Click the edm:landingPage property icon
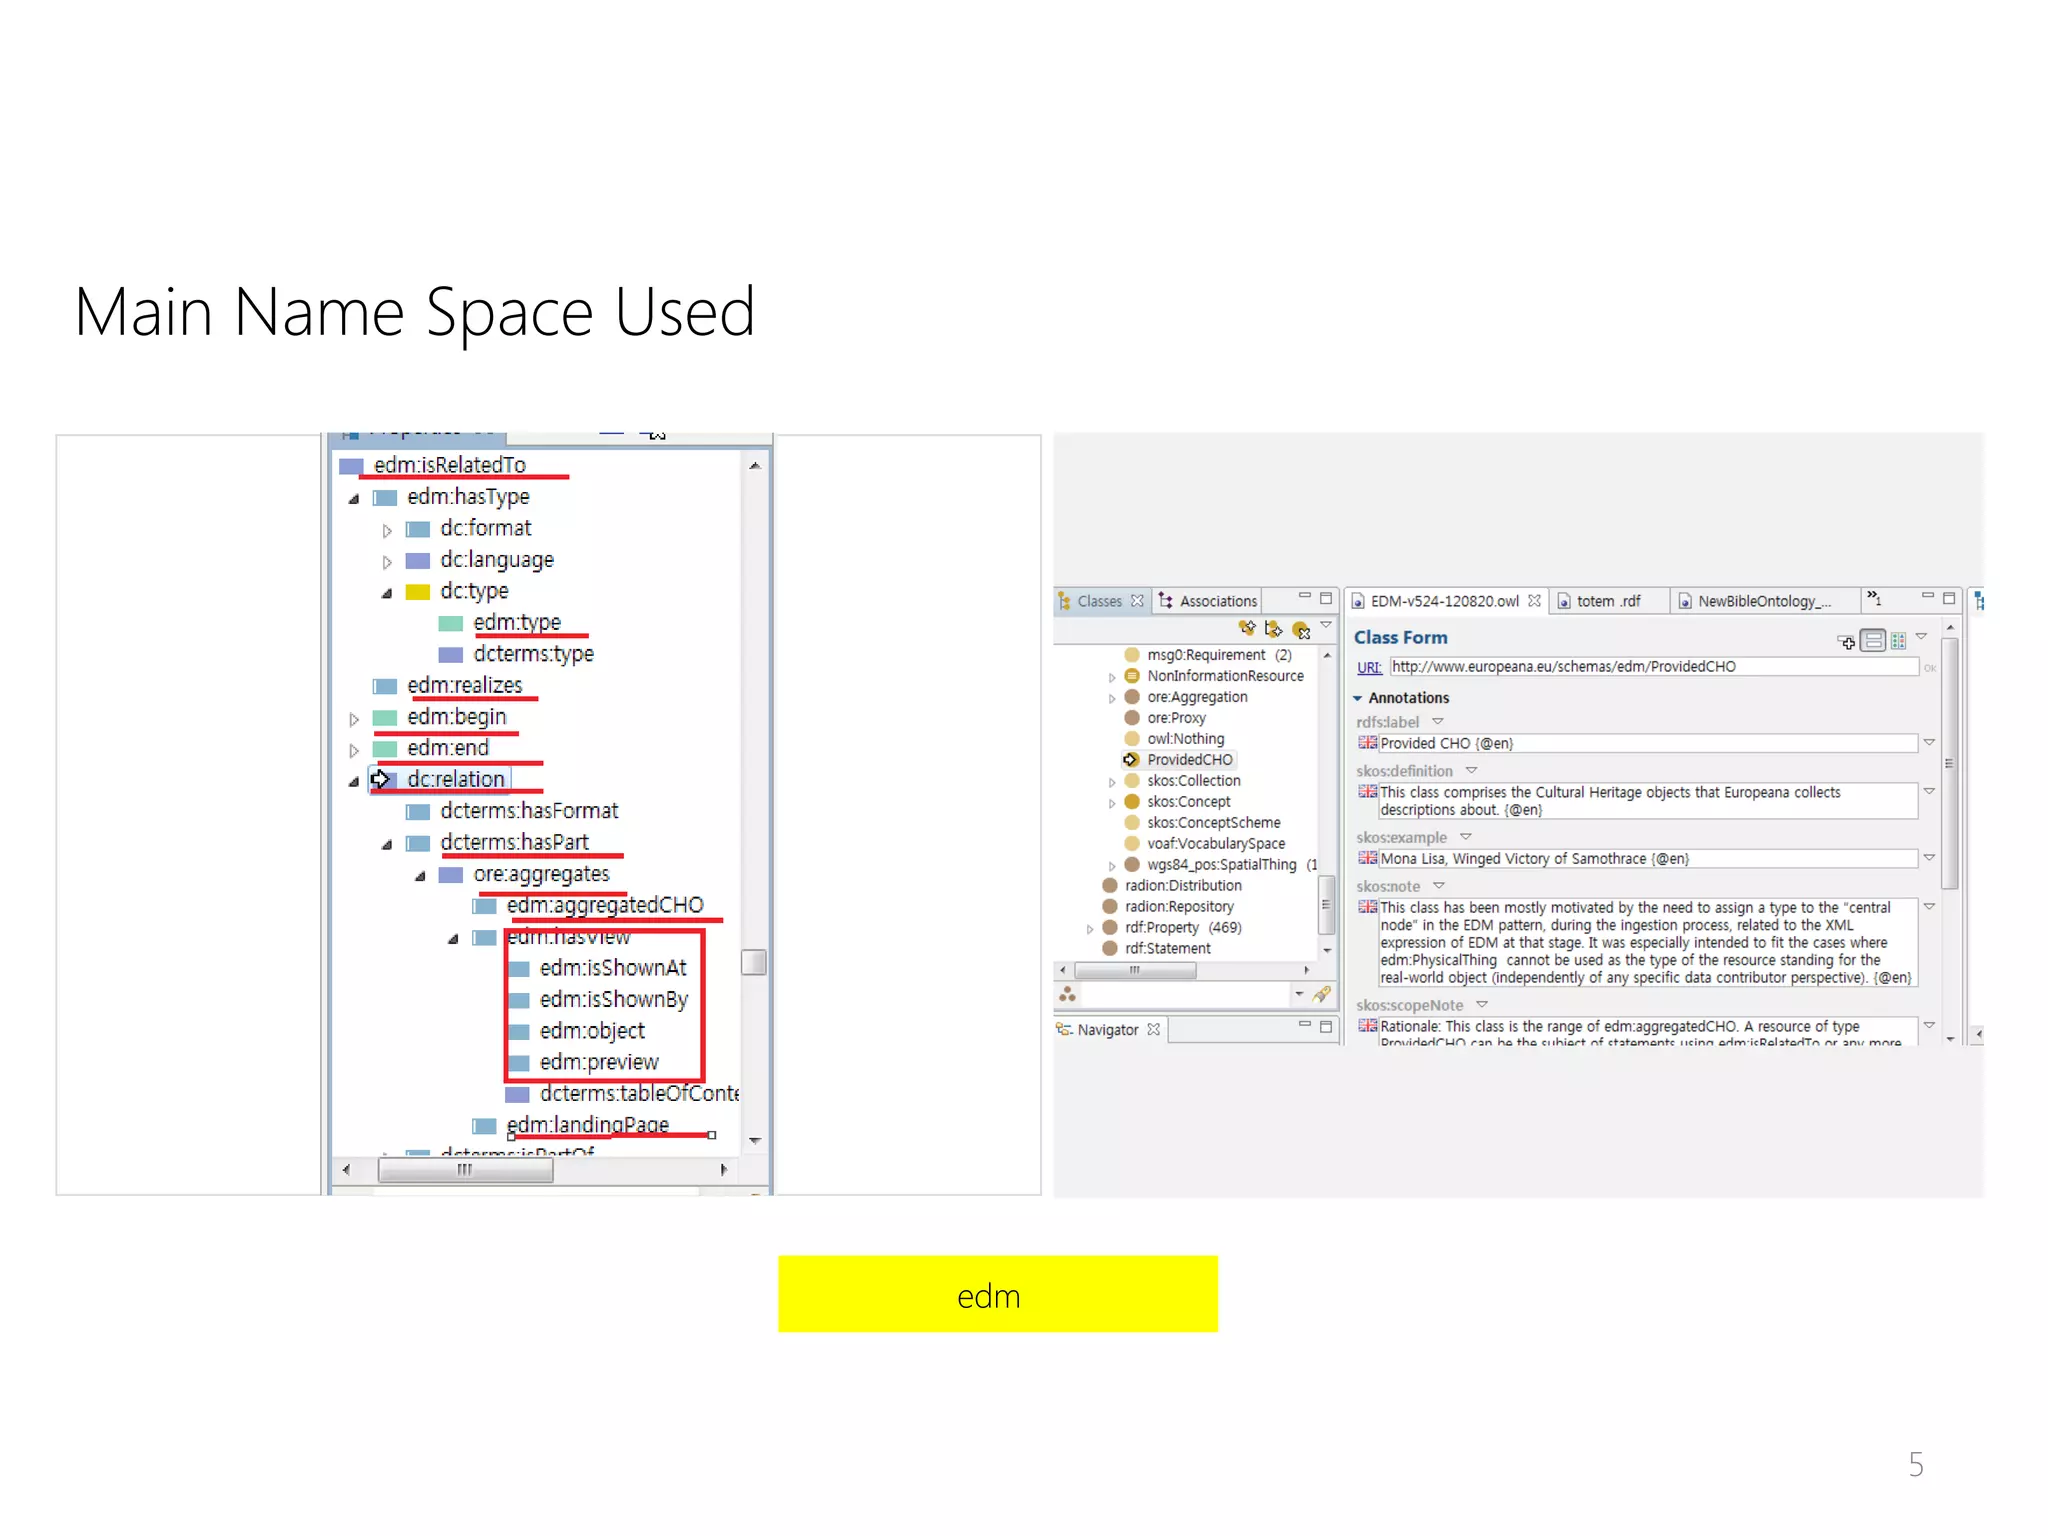The height and width of the screenshot is (1536, 2048). click(484, 1125)
